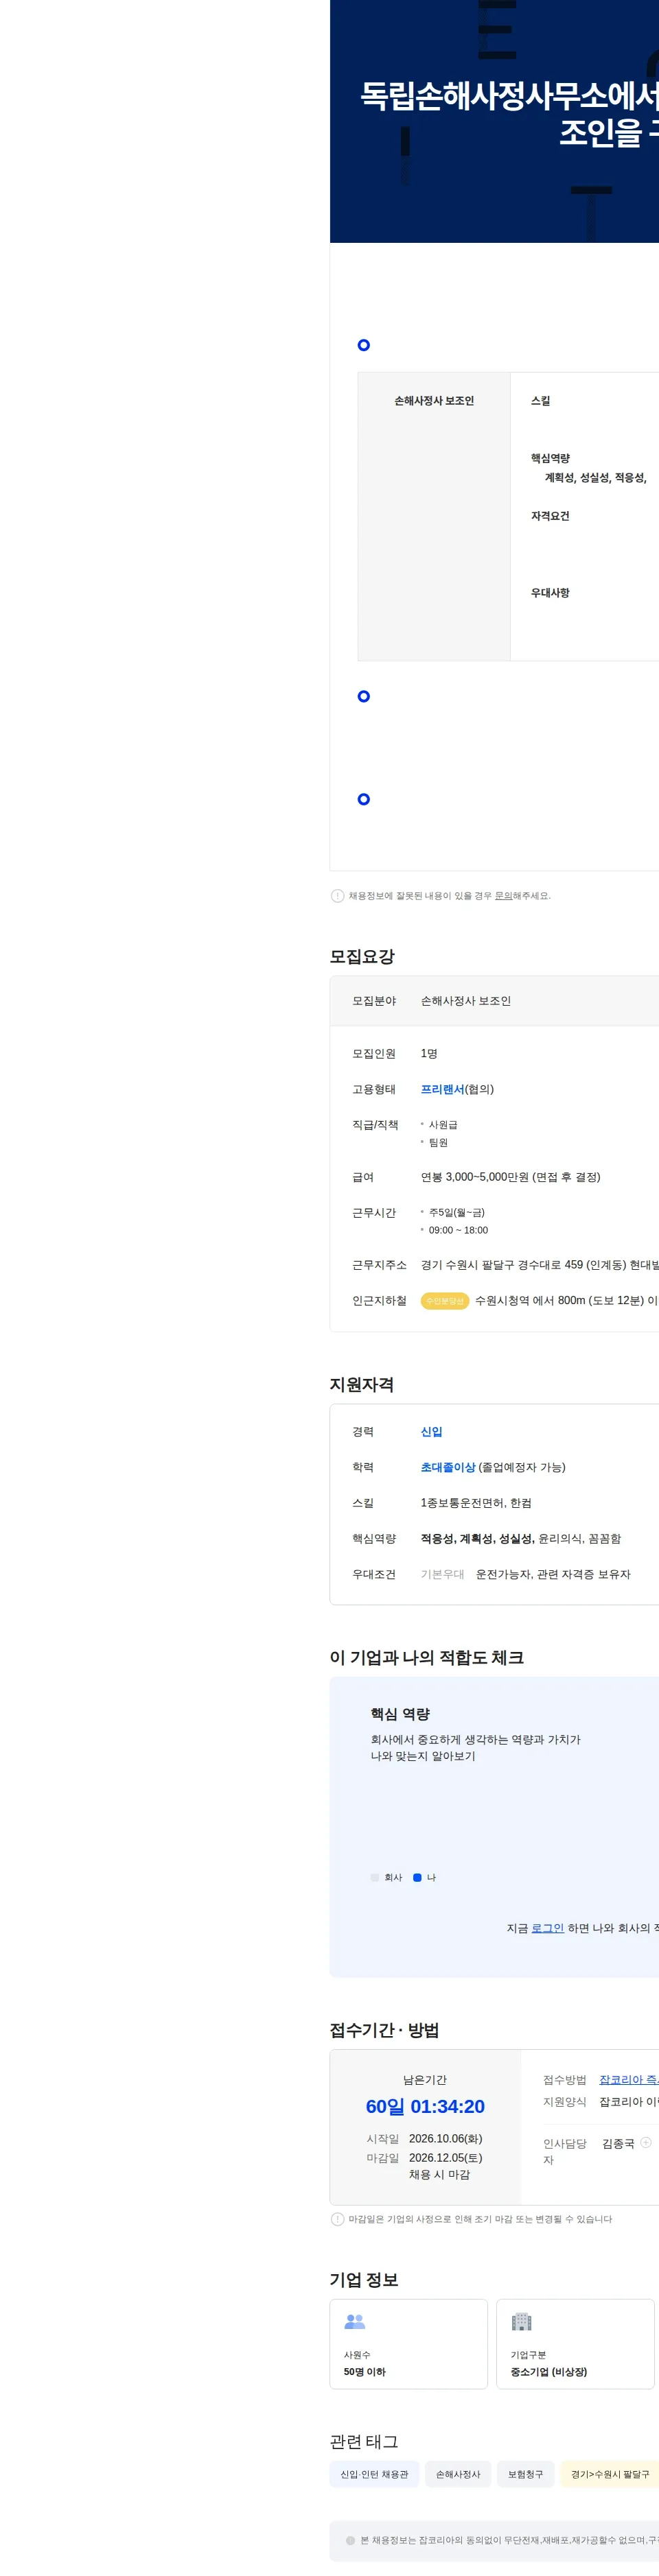Click the banner headline 독립손해사정사무소에서

pyautogui.click(x=509, y=96)
